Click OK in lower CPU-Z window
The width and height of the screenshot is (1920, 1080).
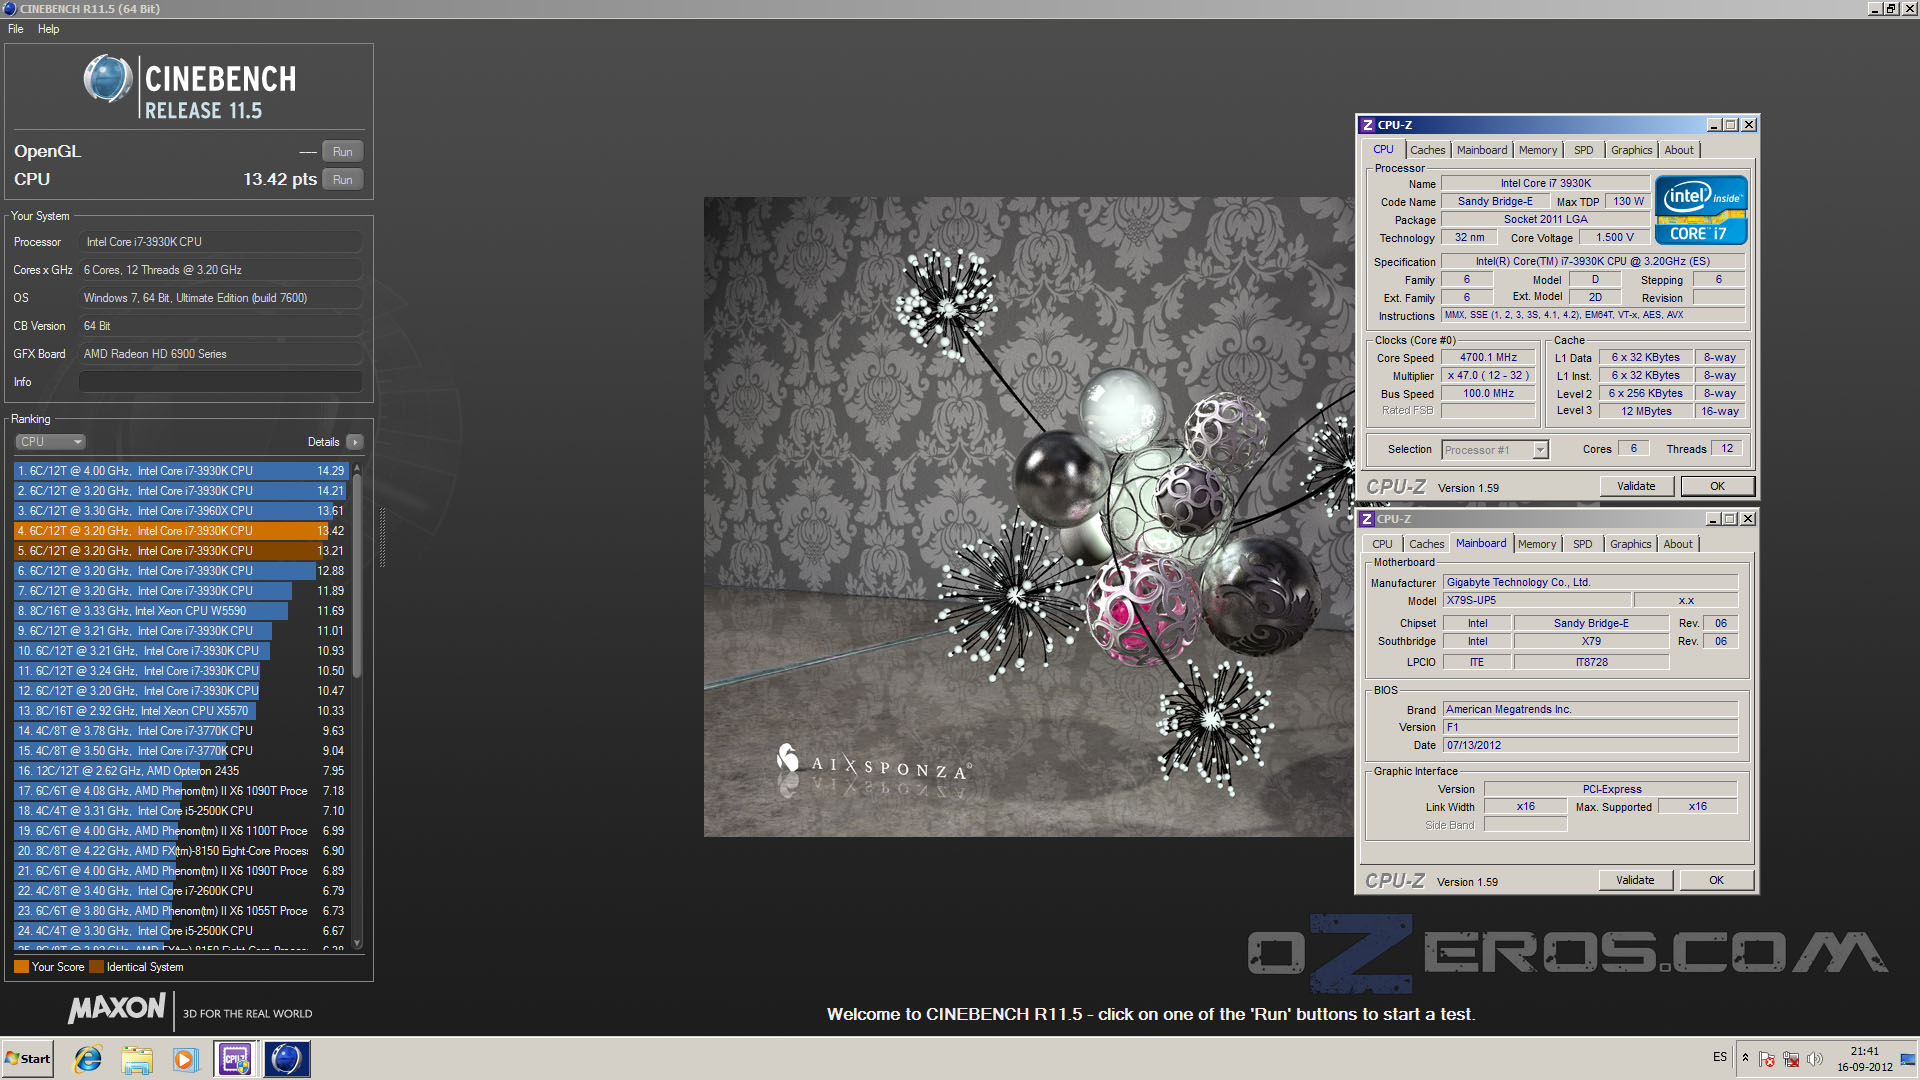1716,880
